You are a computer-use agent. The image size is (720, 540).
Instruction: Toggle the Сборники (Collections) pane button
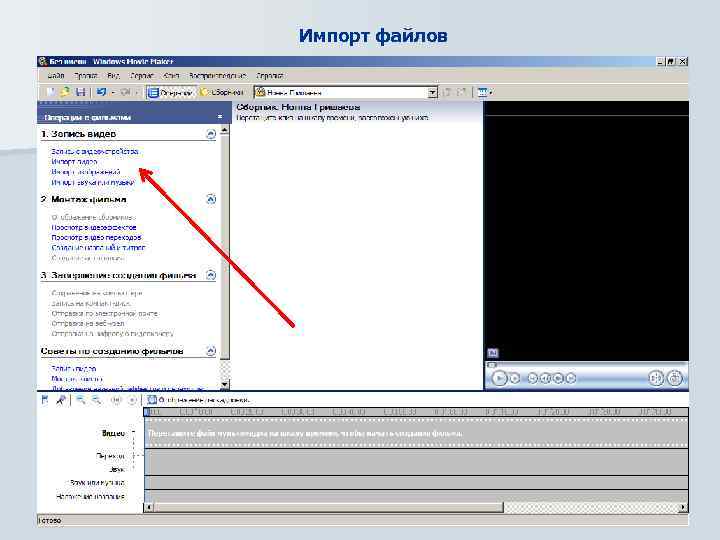(222, 92)
